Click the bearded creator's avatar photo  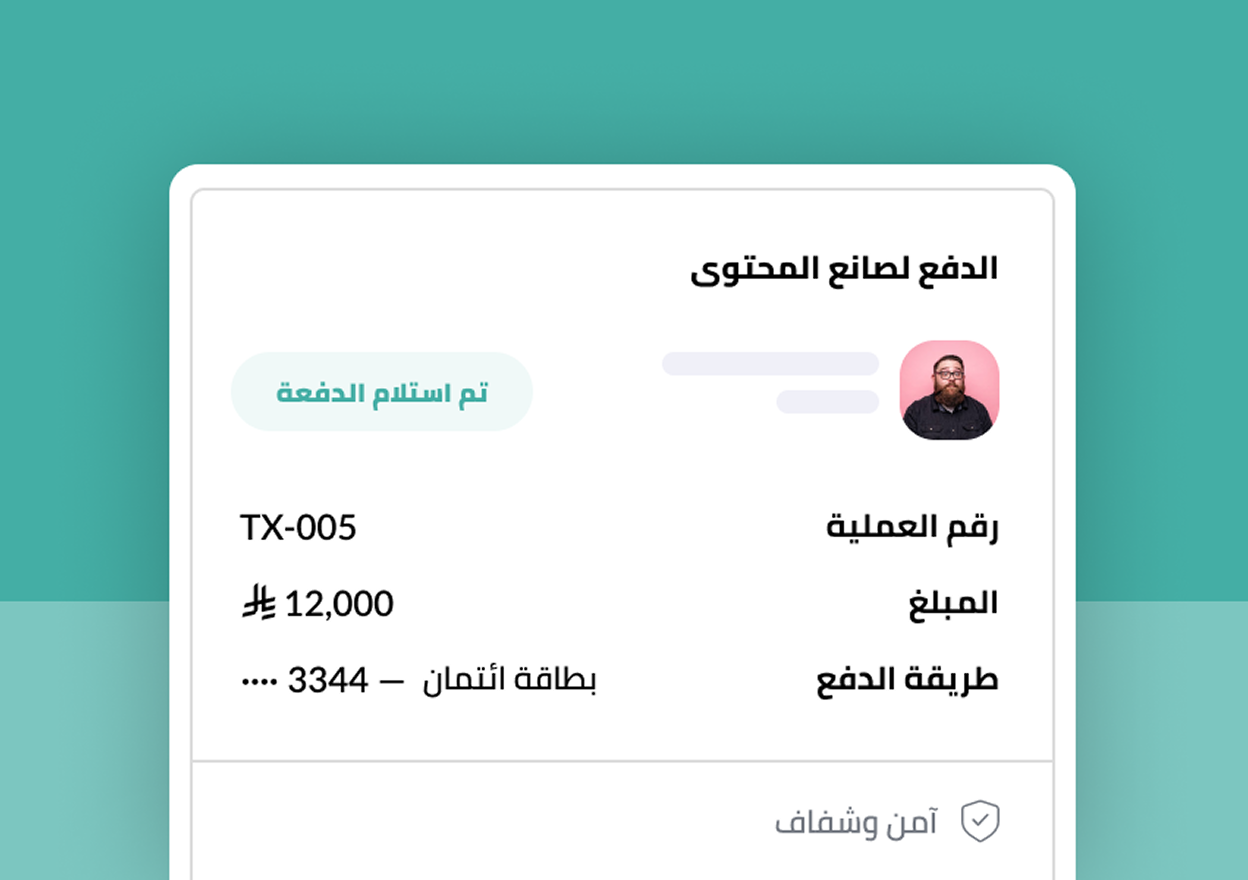pyautogui.click(x=949, y=390)
